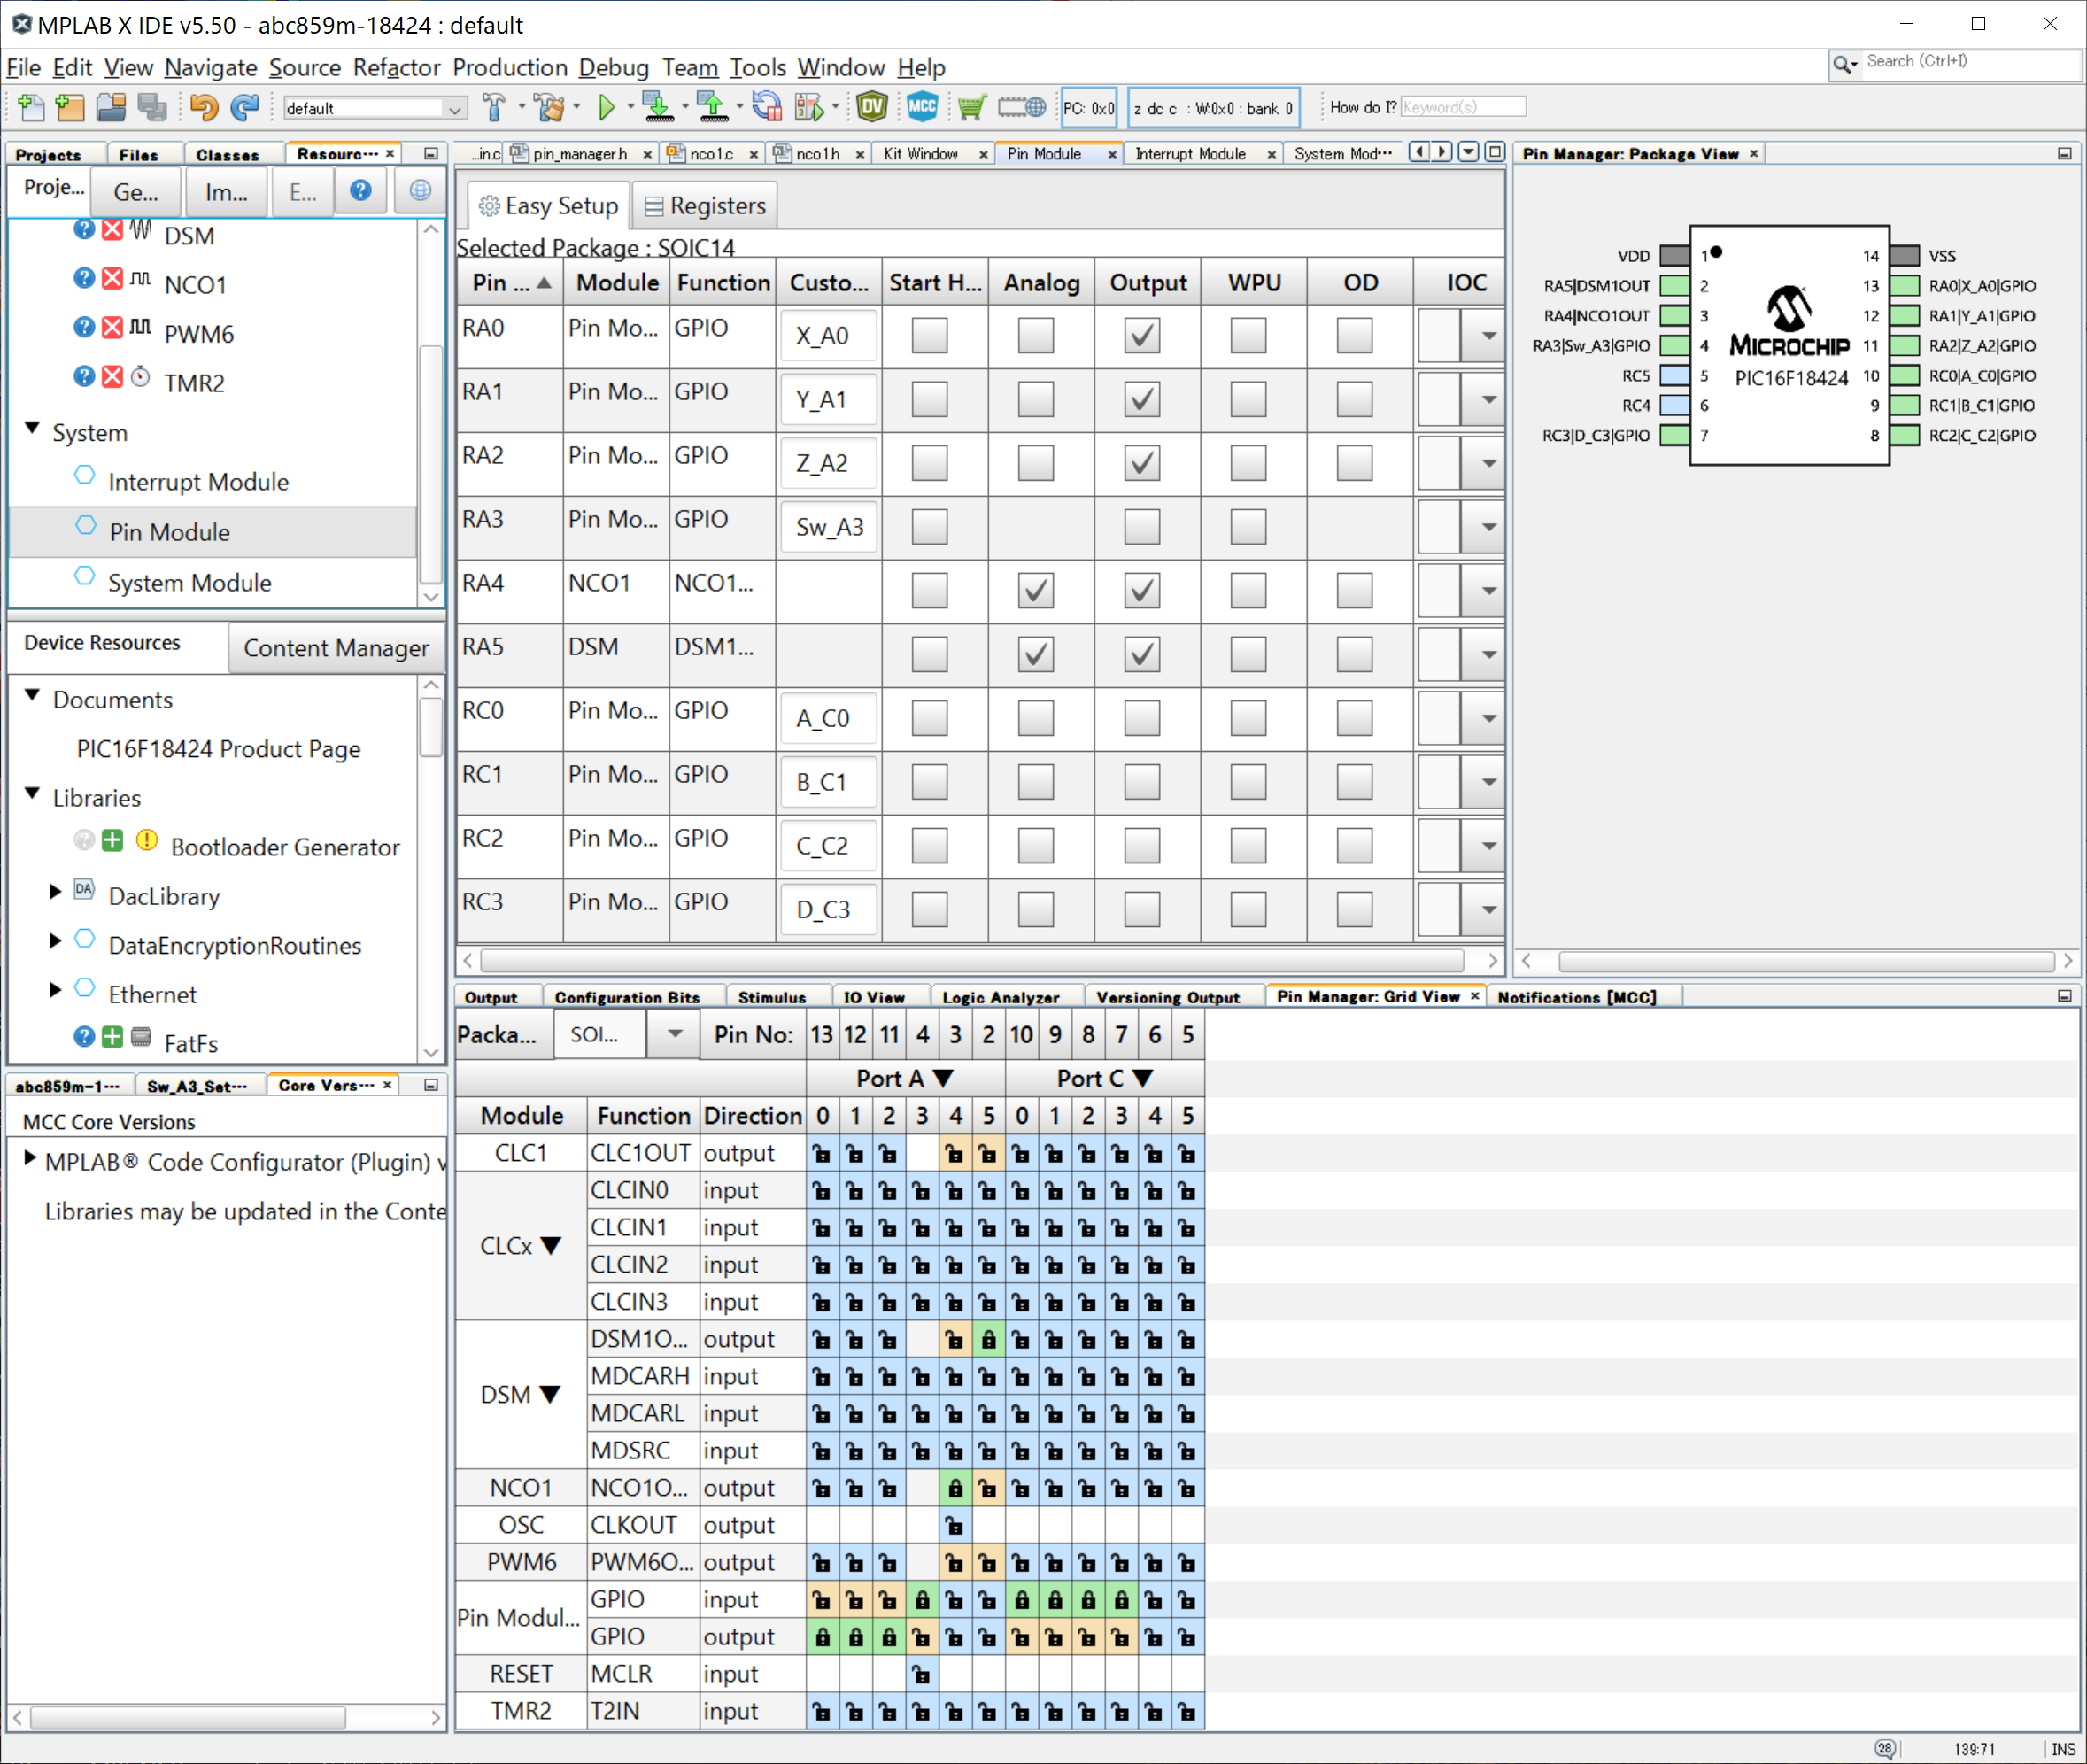This screenshot has height=1764, width=2087.
Task: Click the New File toolbar icon
Action: pos(31,107)
